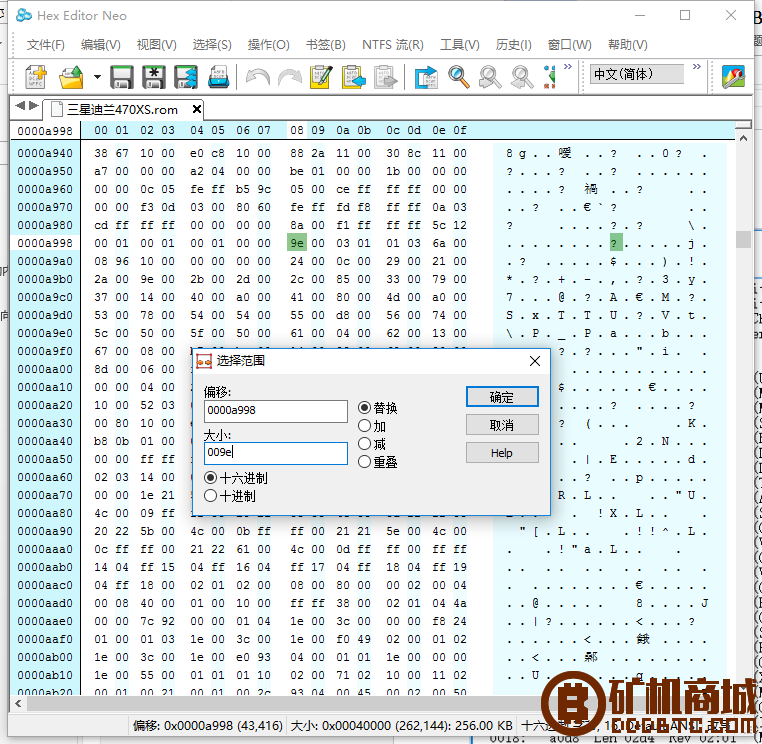
Task: Click the 取消 button in dialog
Action: point(502,425)
